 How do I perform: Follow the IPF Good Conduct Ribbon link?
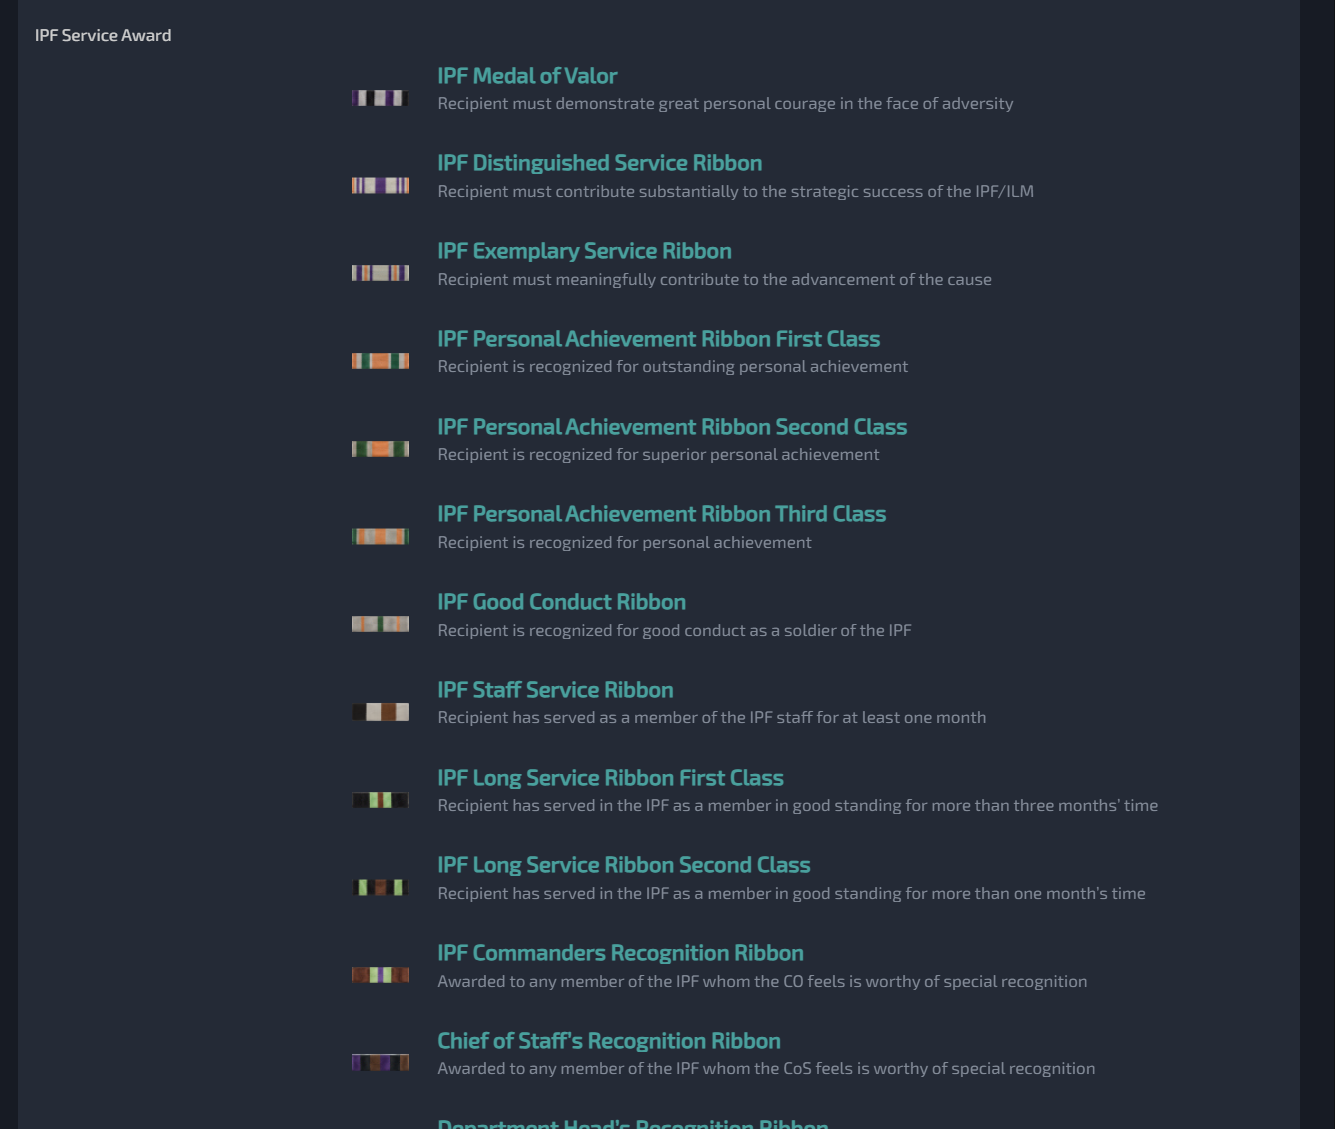click(561, 602)
